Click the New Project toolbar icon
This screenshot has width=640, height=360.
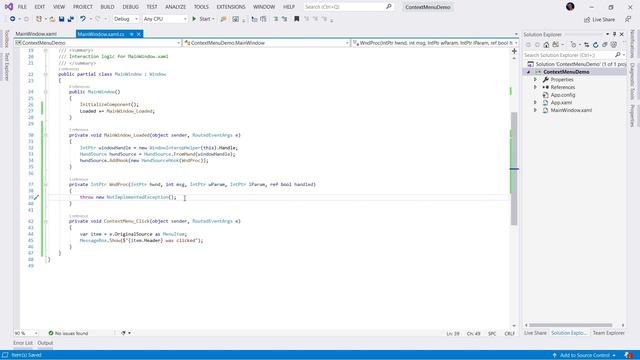(39, 19)
